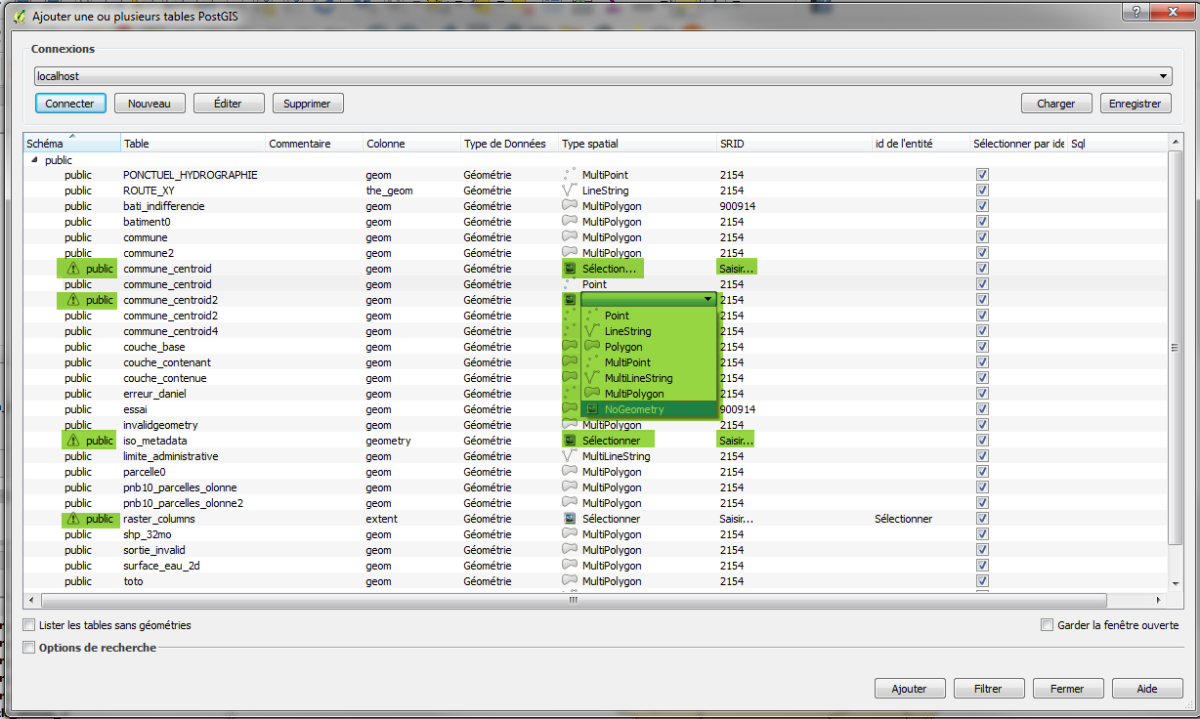Click the polygon icon in the toto row
Viewport: 1200px width, 719px height.
coord(570,581)
